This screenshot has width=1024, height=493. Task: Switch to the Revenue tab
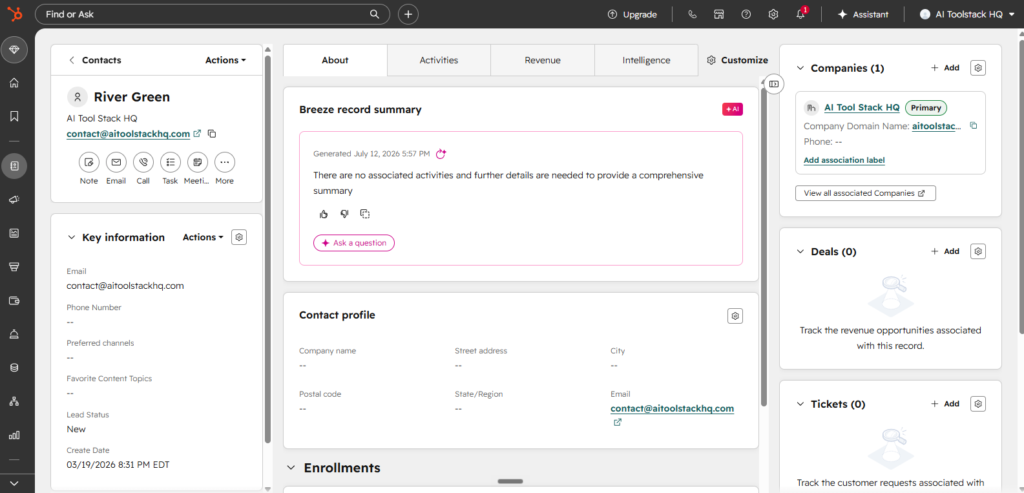click(x=543, y=60)
